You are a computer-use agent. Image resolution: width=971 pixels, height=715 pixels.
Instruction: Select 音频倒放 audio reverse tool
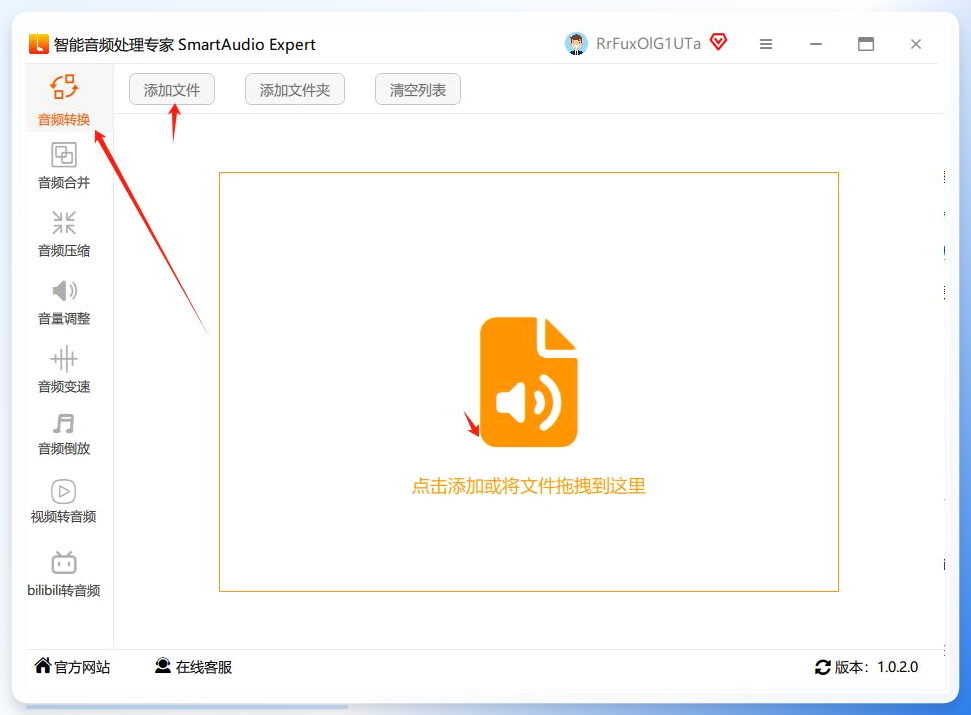[64, 435]
